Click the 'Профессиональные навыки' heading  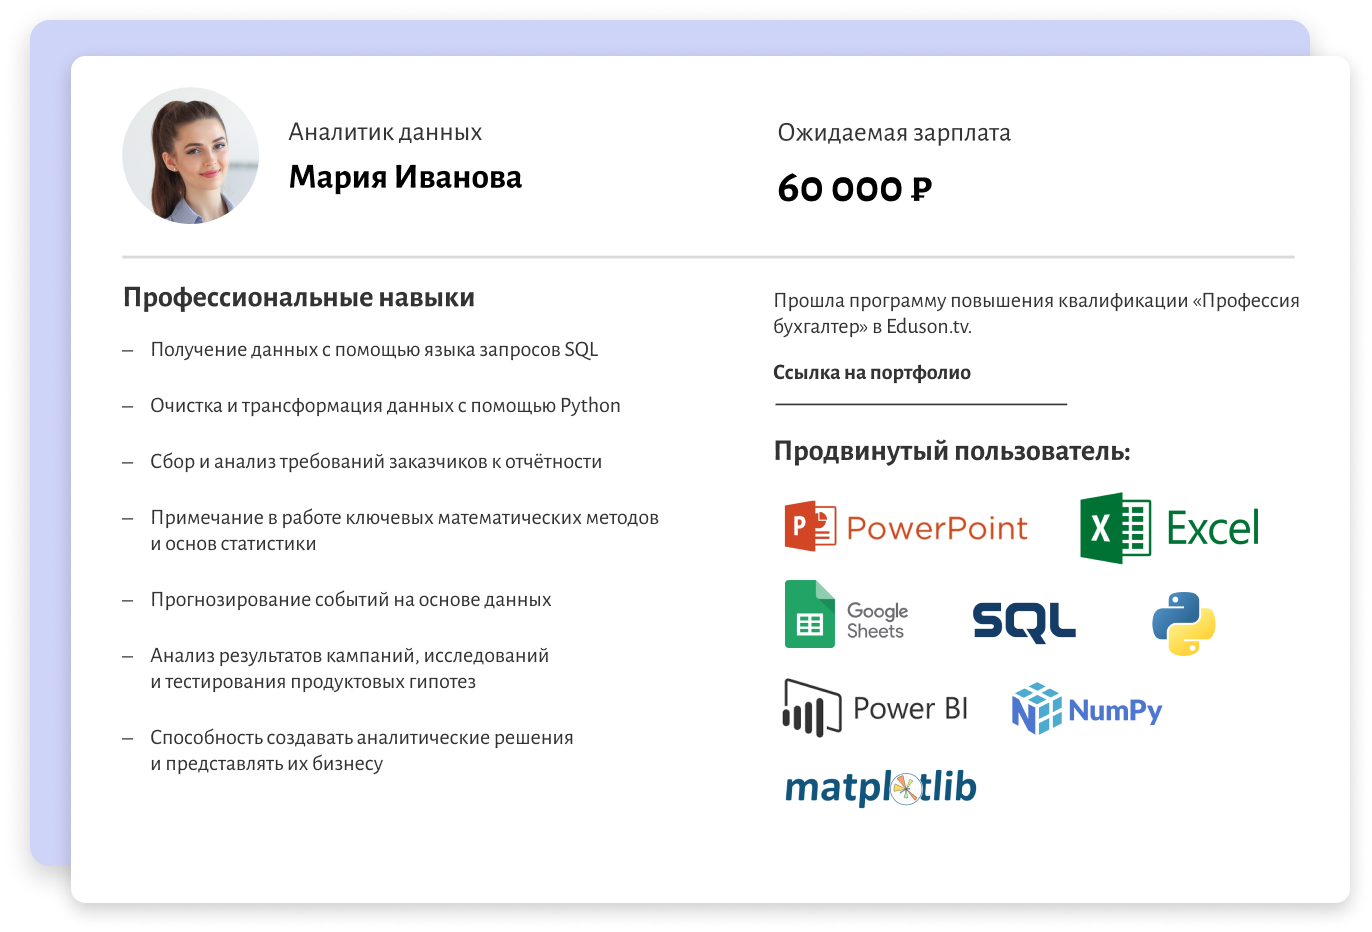point(299,298)
